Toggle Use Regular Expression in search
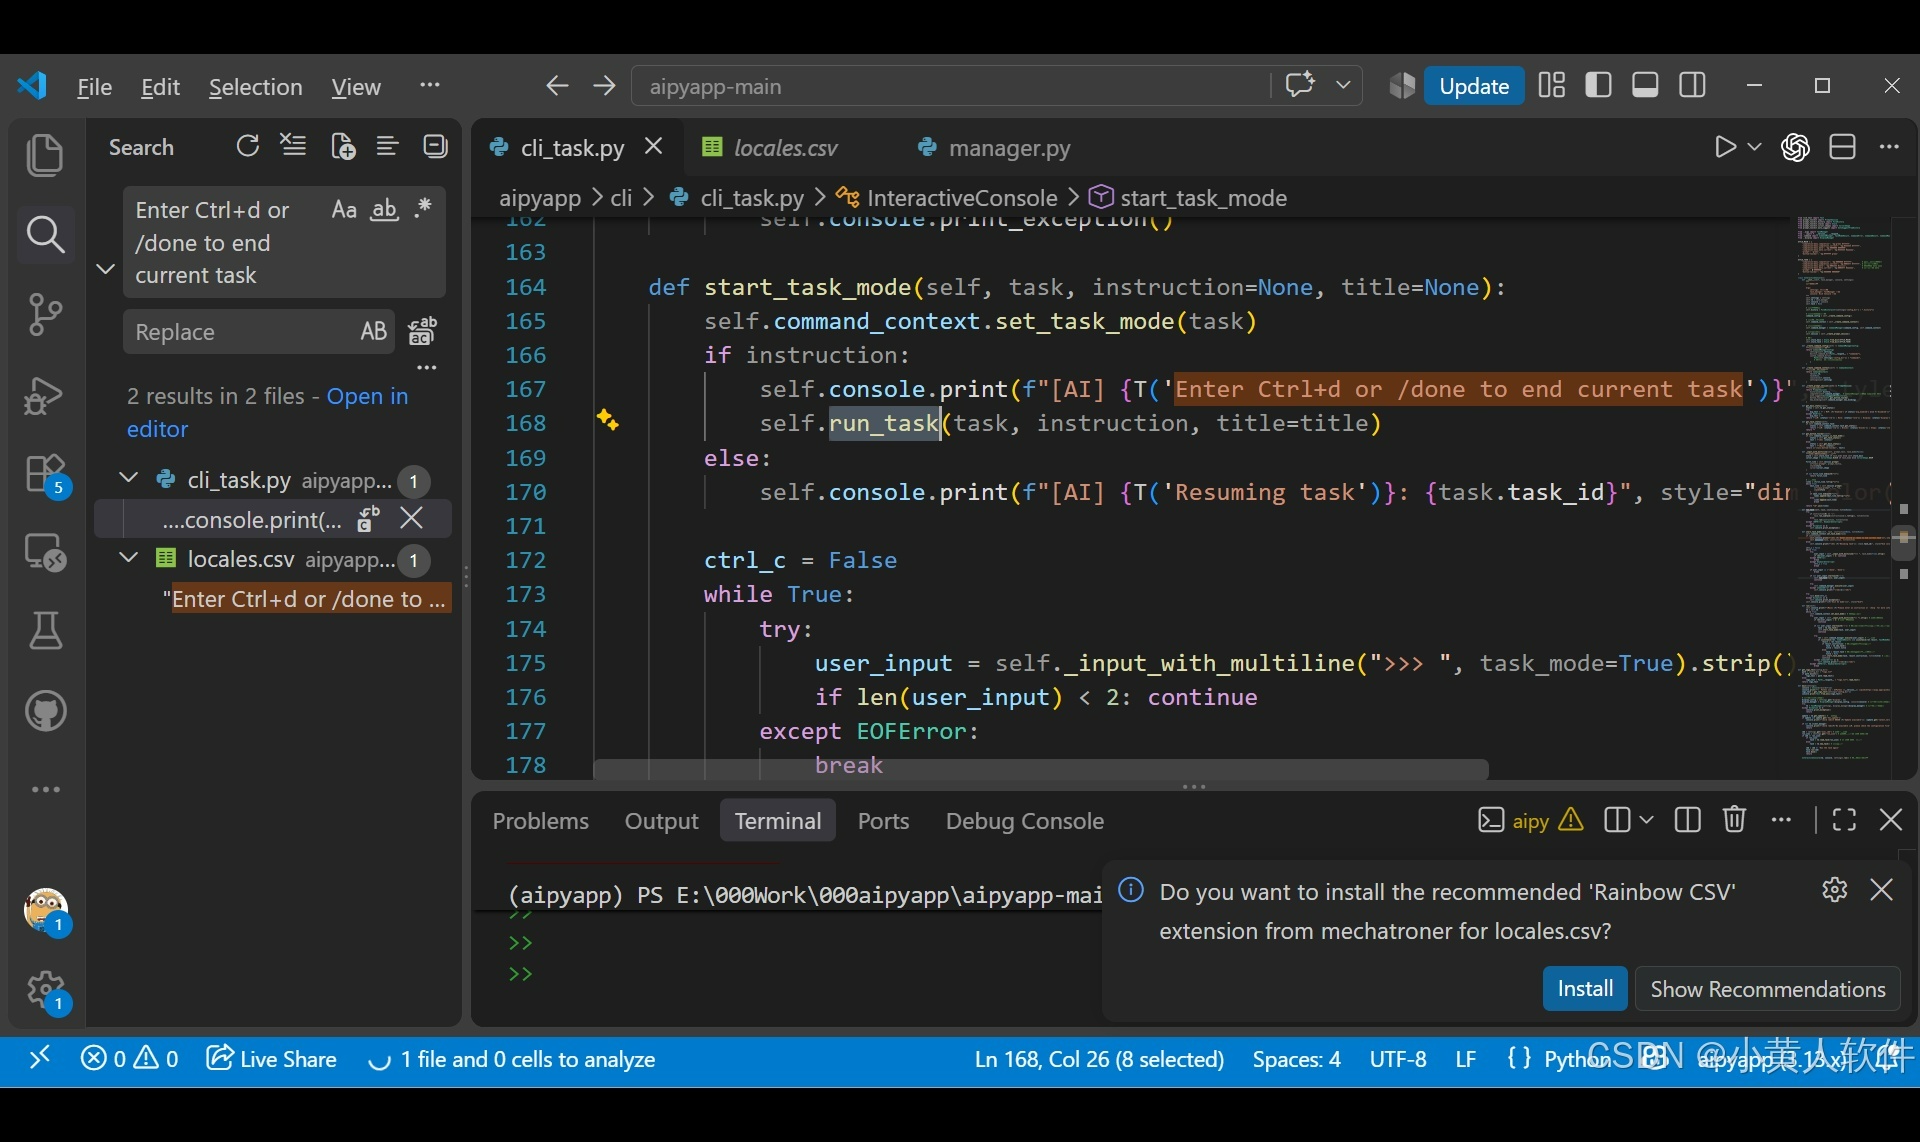Screen dimensions: 1920x1142 coord(423,208)
